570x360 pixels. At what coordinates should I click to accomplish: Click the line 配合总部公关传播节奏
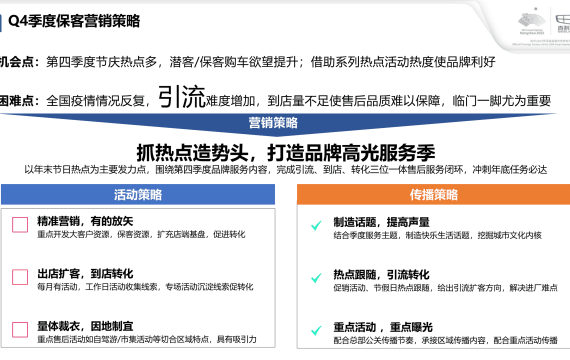coord(446,340)
